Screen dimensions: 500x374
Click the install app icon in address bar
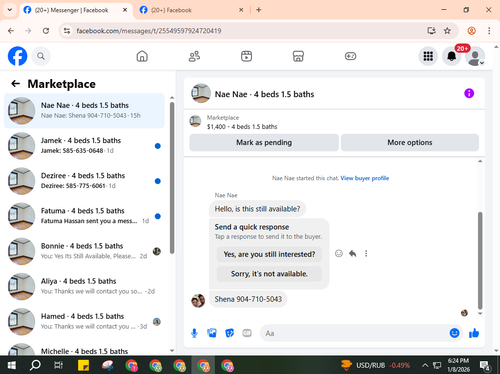click(x=431, y=31)
